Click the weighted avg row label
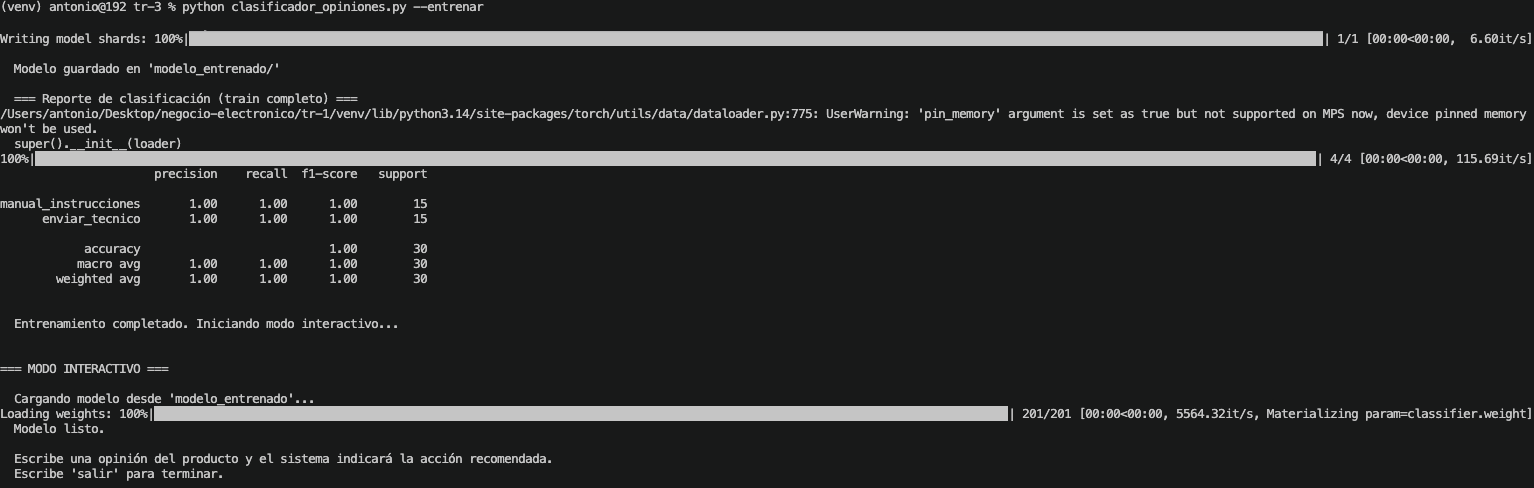 point(98,279)
